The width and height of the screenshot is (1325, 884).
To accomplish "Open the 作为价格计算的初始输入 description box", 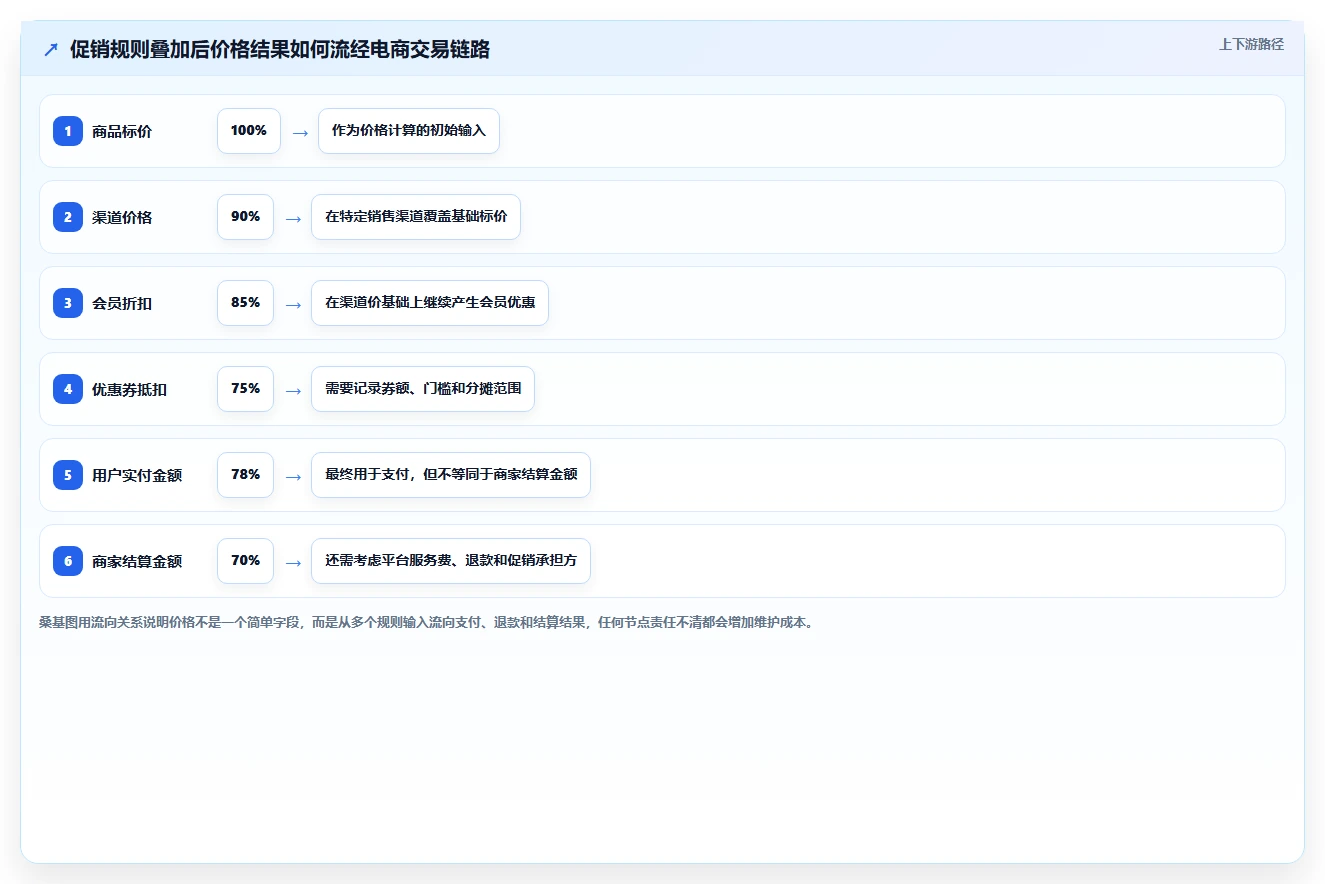I will (x=409, y=131).
